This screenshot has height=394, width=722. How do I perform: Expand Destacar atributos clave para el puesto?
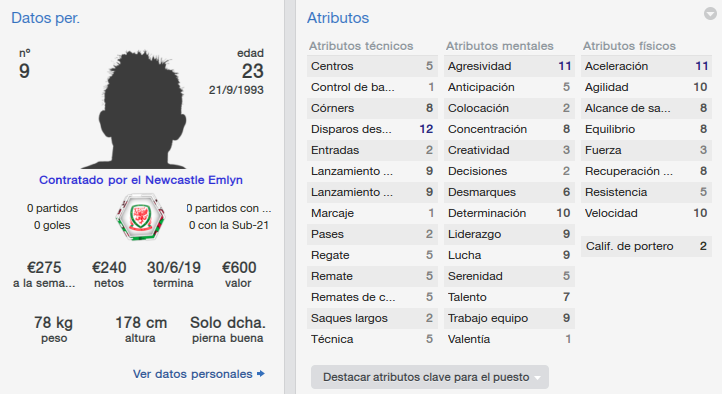click(x=430, y=377)
